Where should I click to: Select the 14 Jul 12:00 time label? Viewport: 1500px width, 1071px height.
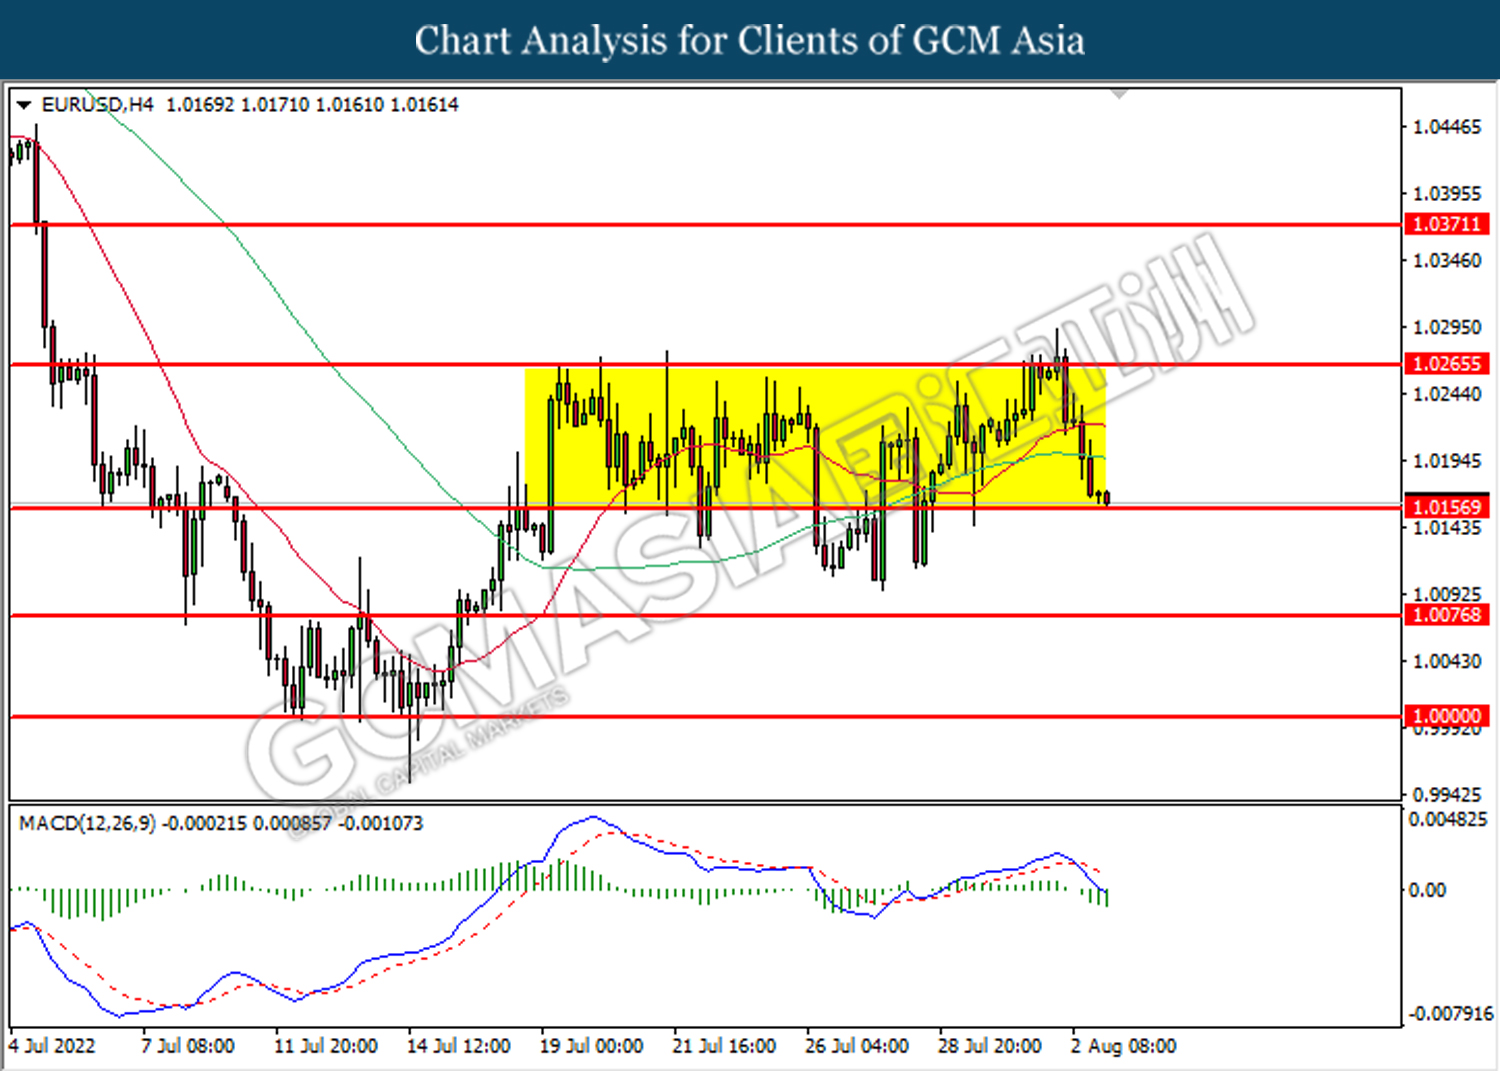click(459, 1046)
